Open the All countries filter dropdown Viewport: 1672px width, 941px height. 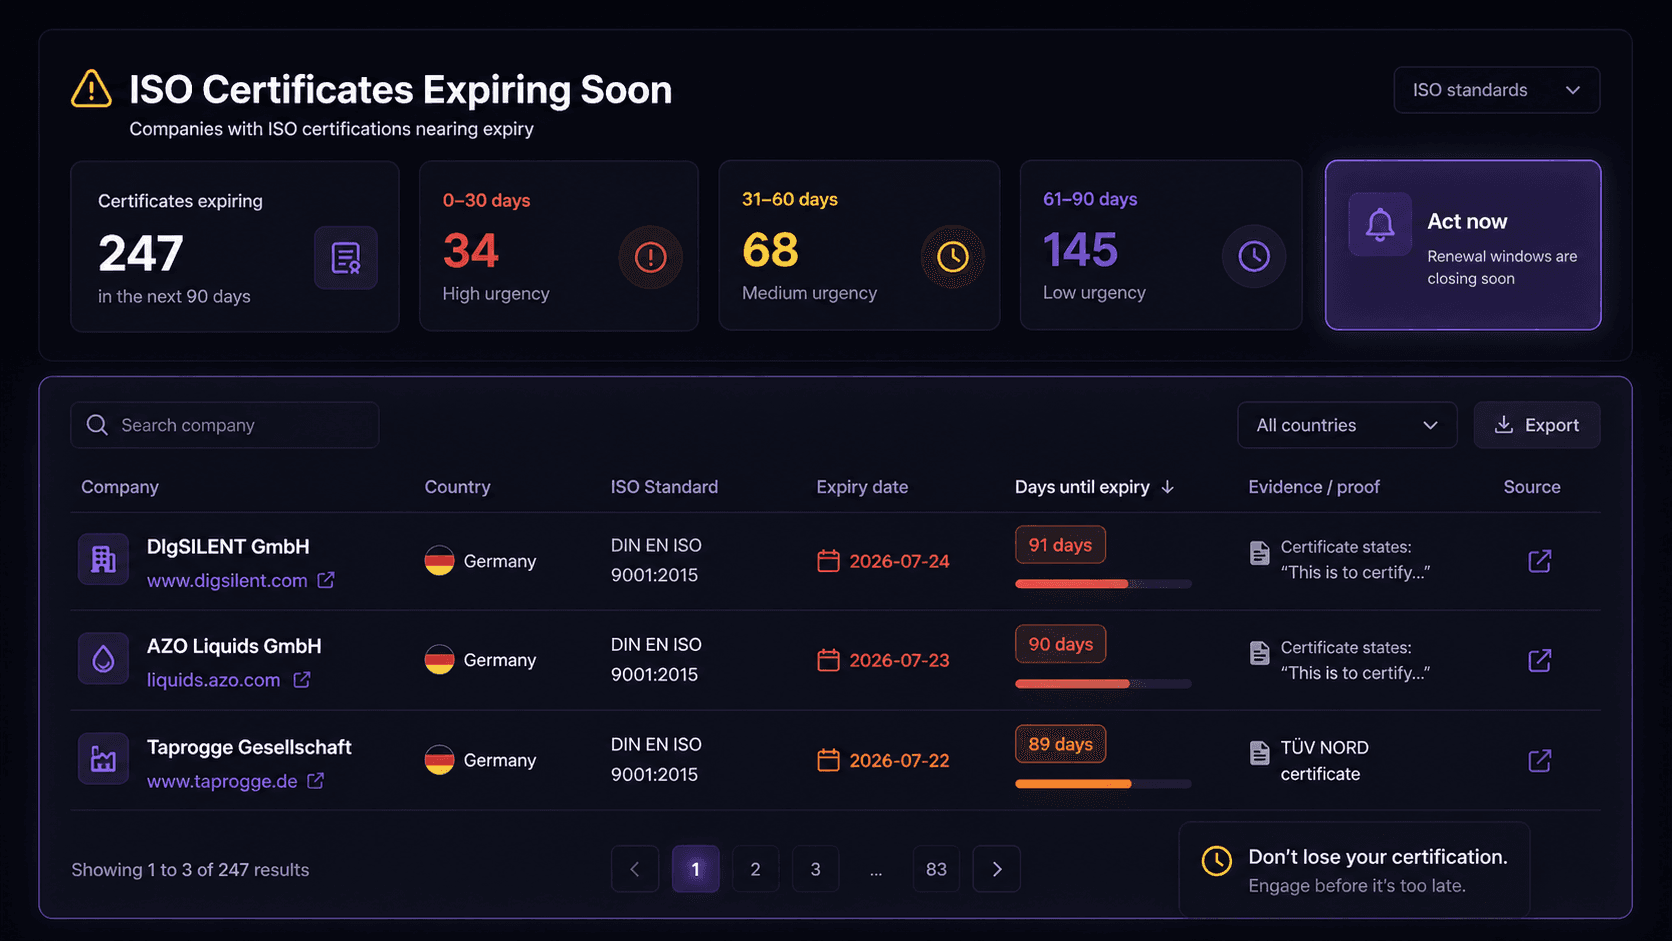(1346, 425)
